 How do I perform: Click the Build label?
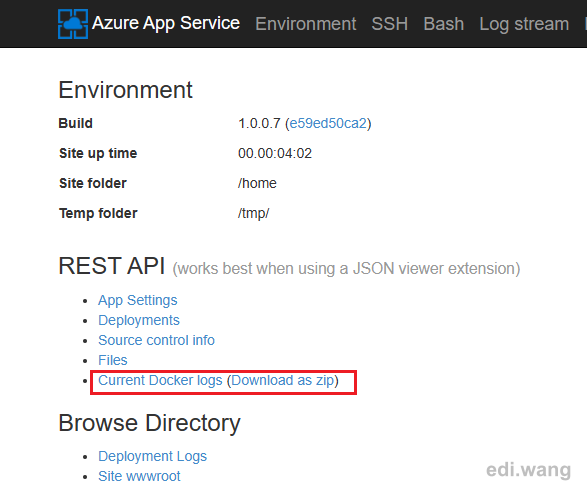pos(76,123)
